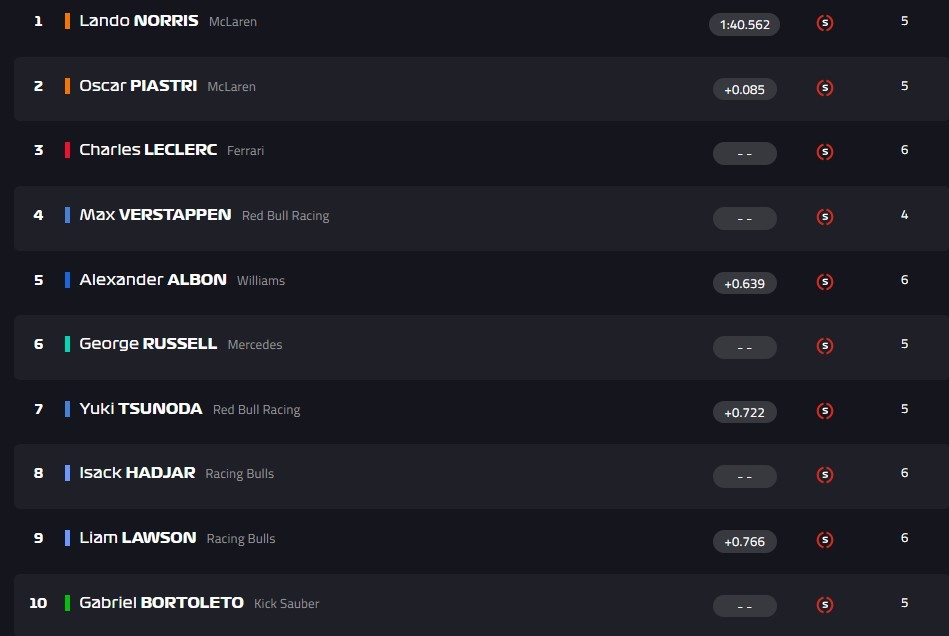Click the +0.639 gap for Albon
This screenshot has height=636, width=949.
[x=744, y=283]
